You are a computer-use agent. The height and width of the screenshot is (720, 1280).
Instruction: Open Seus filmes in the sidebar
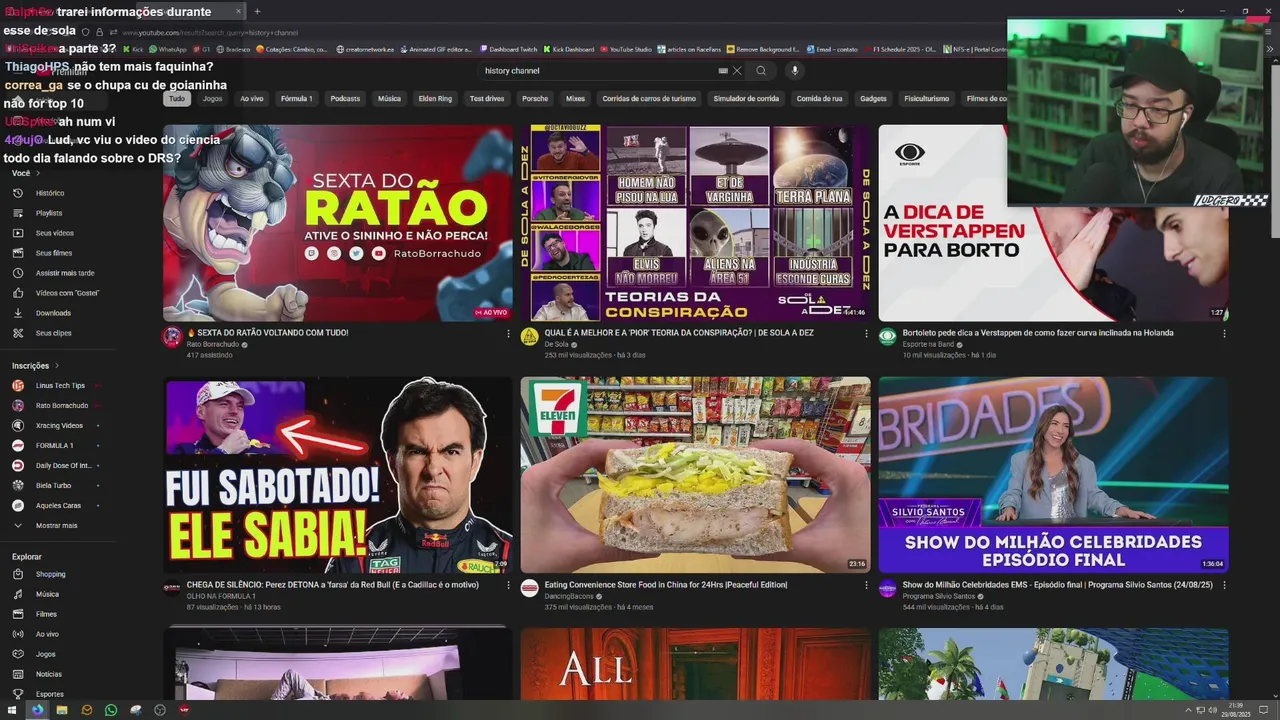(x=54, y=253)
